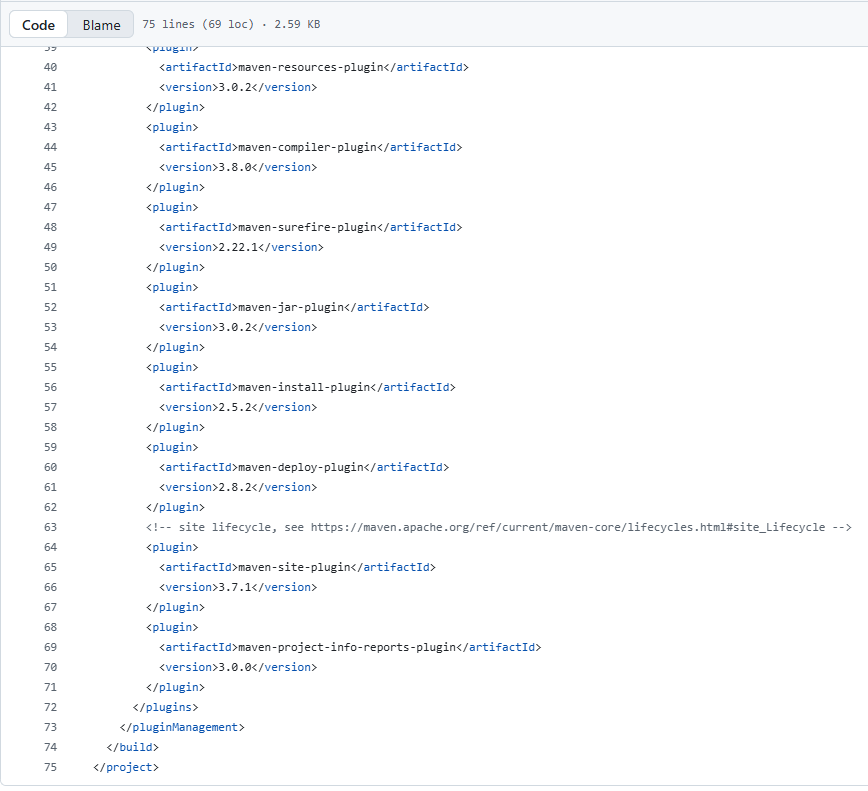This screenshot has width=868, height=791.
Task: Click the closing pluginManagement tag
Action: (184, 727)
